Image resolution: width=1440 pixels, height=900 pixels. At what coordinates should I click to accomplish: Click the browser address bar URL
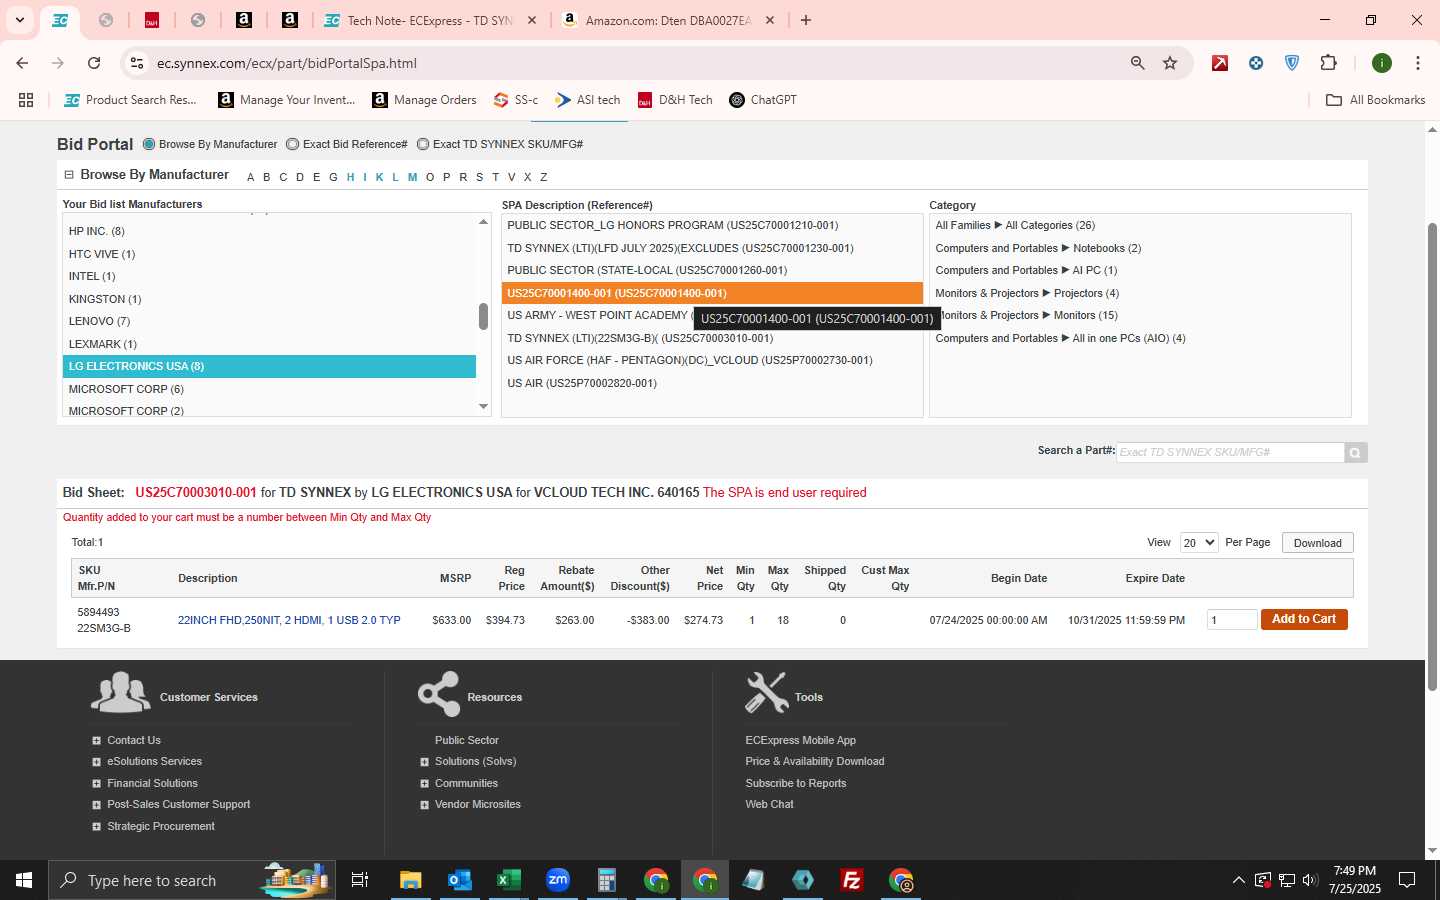[x=287, y=63]
